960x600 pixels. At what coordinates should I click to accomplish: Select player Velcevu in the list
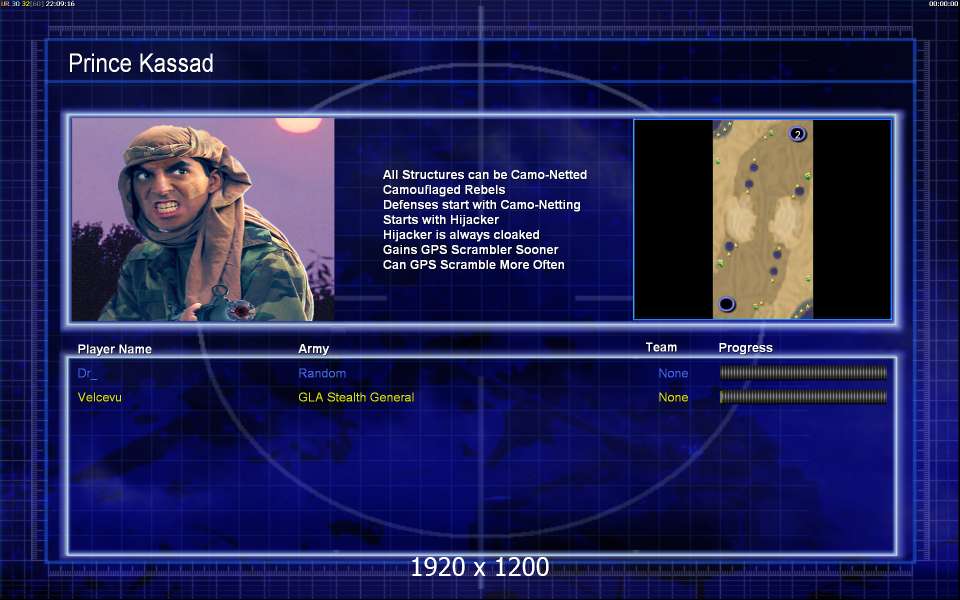click(x=100, y=397)
